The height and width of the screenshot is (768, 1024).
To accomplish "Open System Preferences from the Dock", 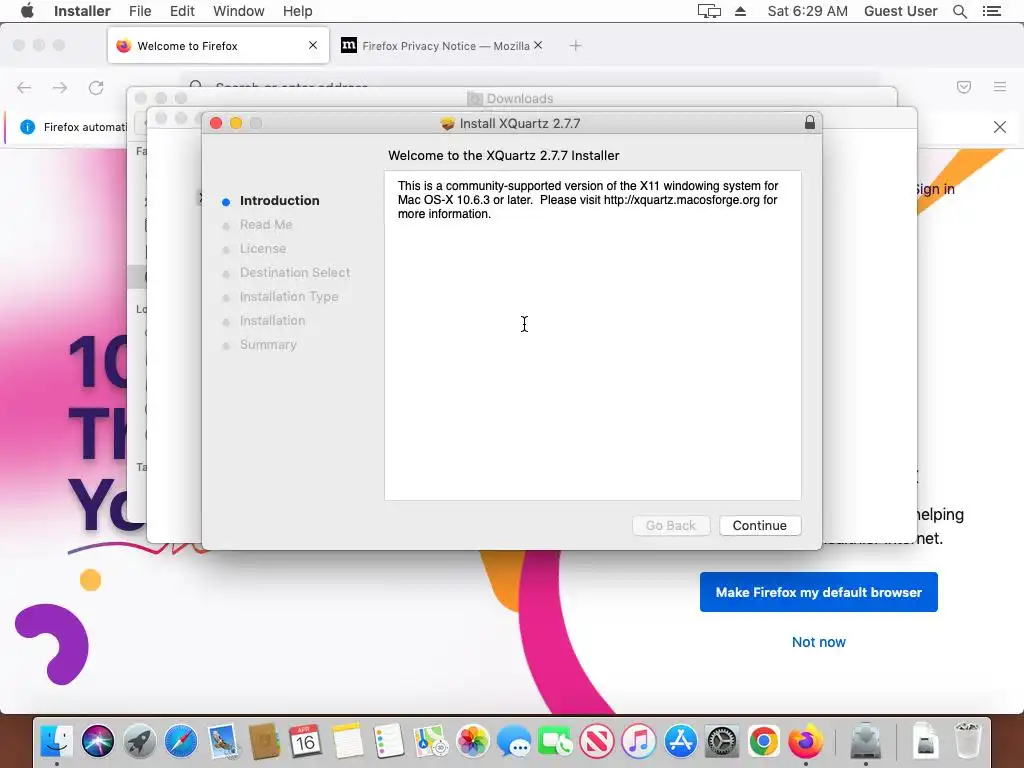I will 722,741.
